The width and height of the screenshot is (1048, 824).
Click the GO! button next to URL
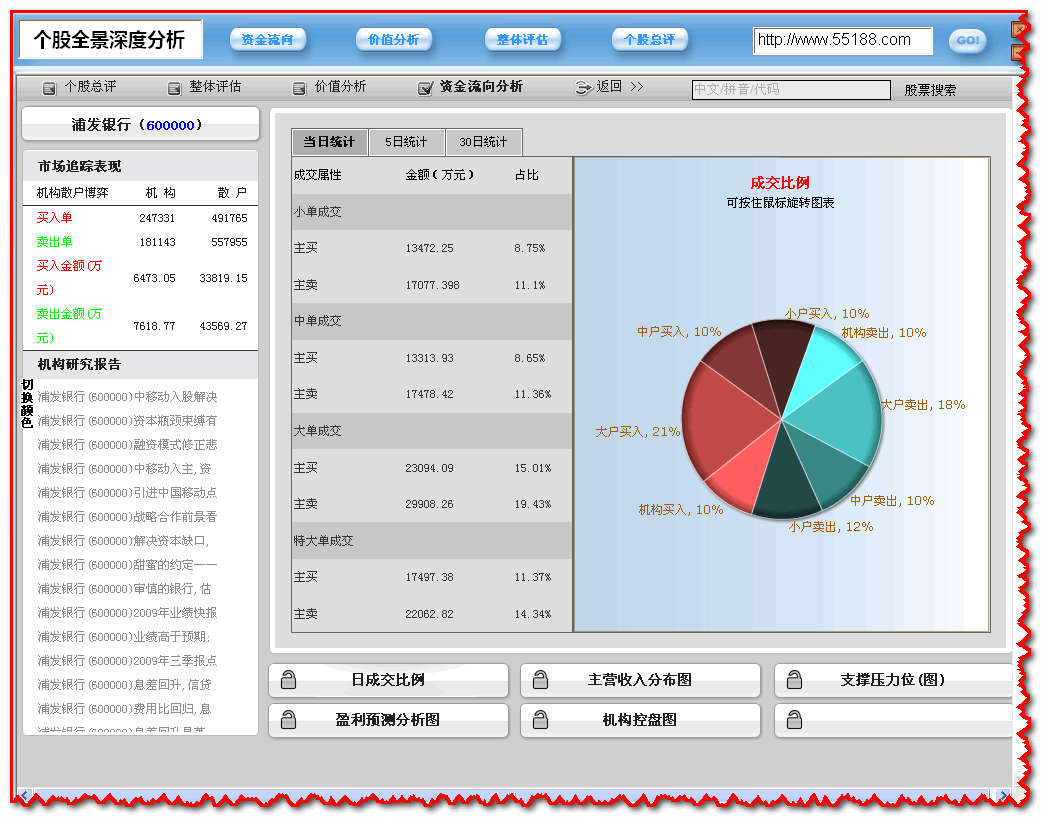tap(967, 41)
